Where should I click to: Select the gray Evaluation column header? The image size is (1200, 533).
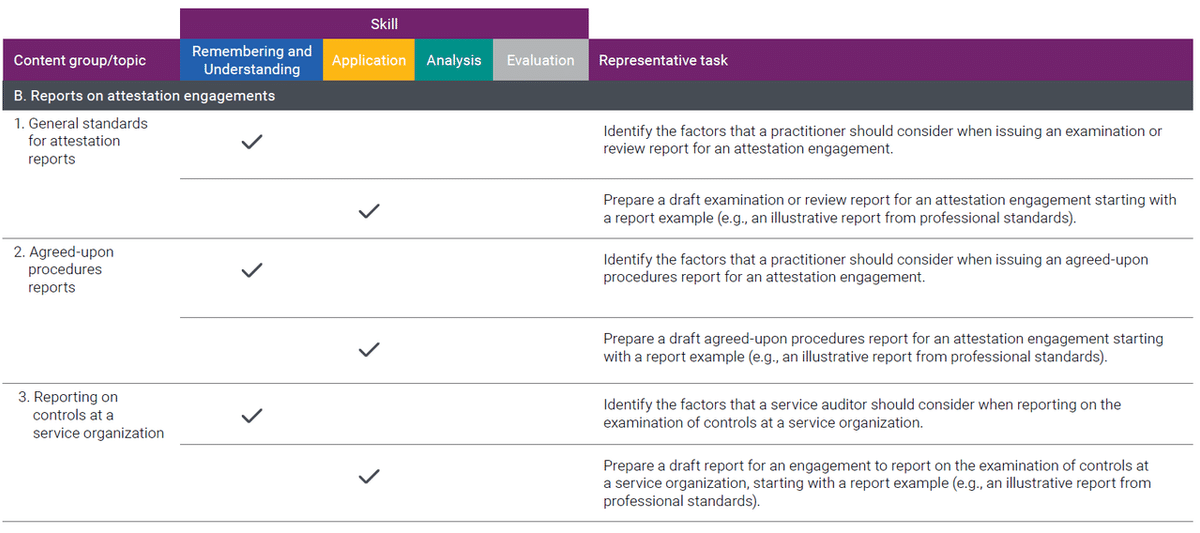[541, 60]
